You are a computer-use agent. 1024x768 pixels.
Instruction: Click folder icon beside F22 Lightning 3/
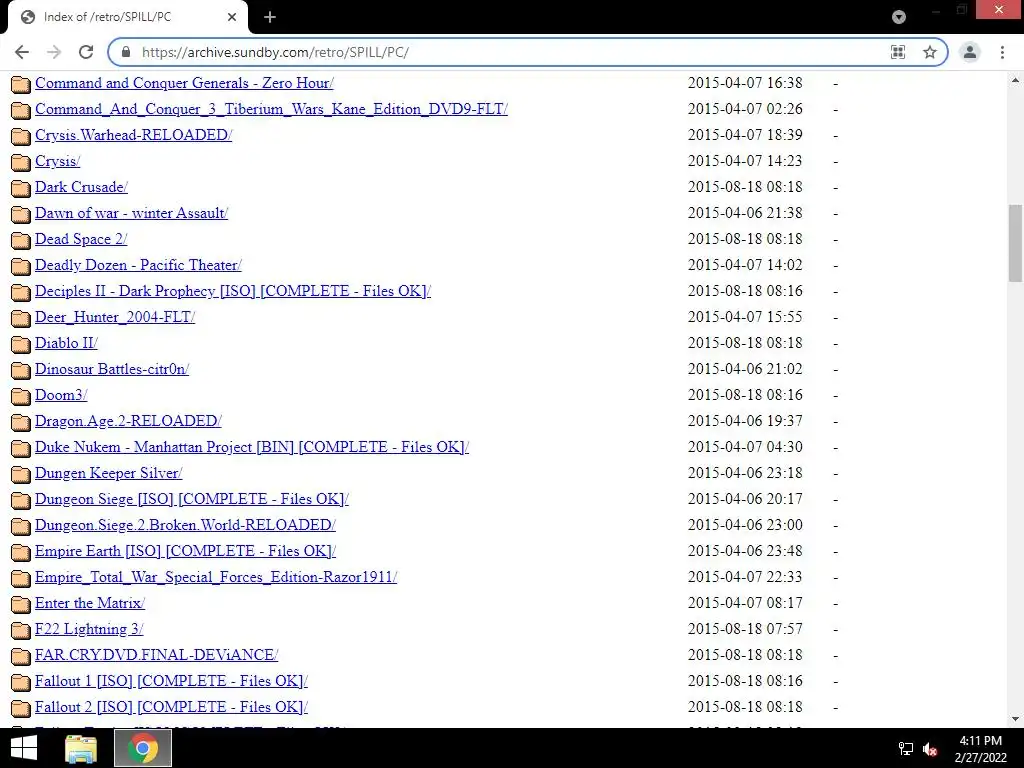point(21,630)
